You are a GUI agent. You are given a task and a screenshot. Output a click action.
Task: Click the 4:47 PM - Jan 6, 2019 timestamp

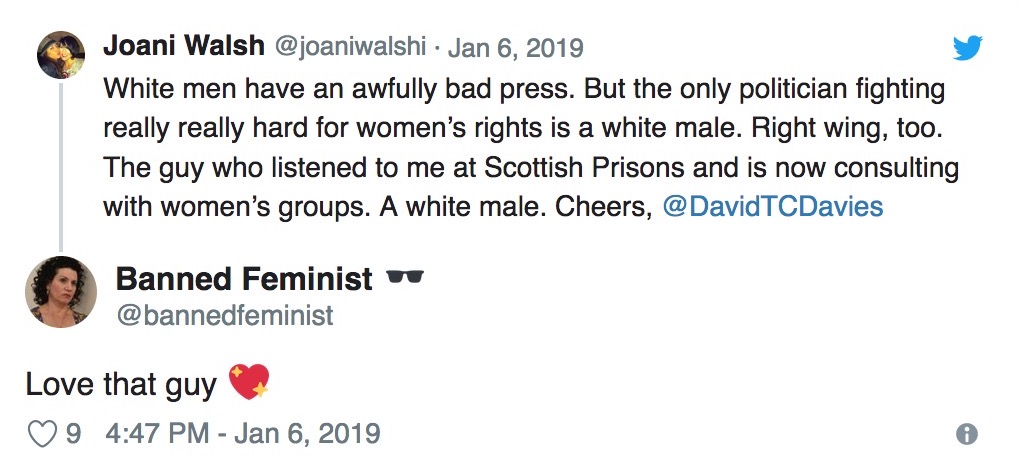point(243,434)
